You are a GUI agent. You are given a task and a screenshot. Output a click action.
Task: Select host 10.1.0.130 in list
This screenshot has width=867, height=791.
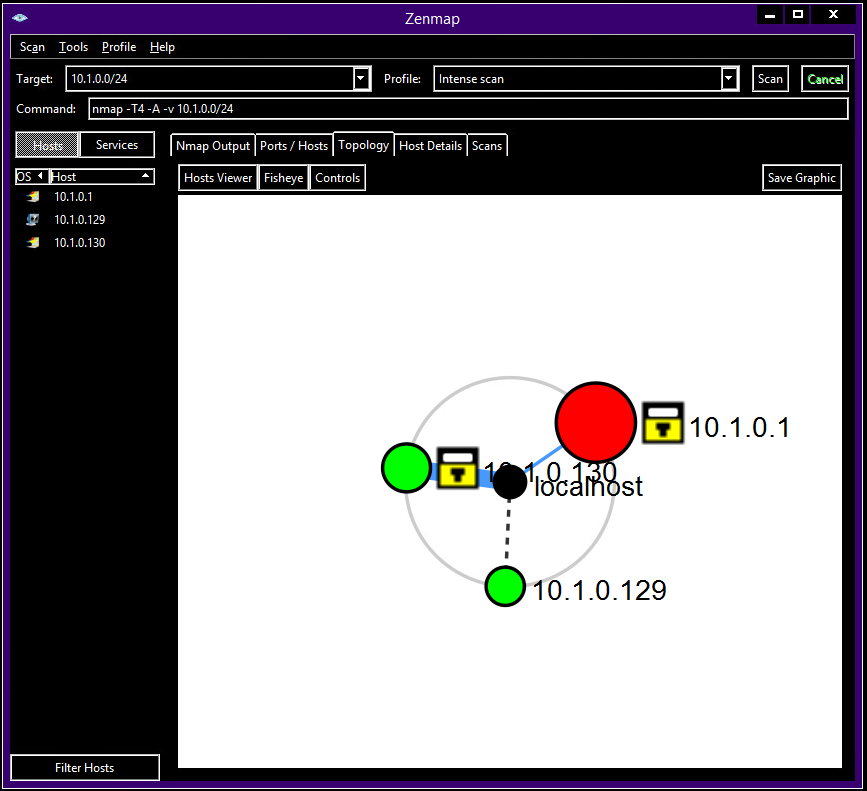pos(80,243)
